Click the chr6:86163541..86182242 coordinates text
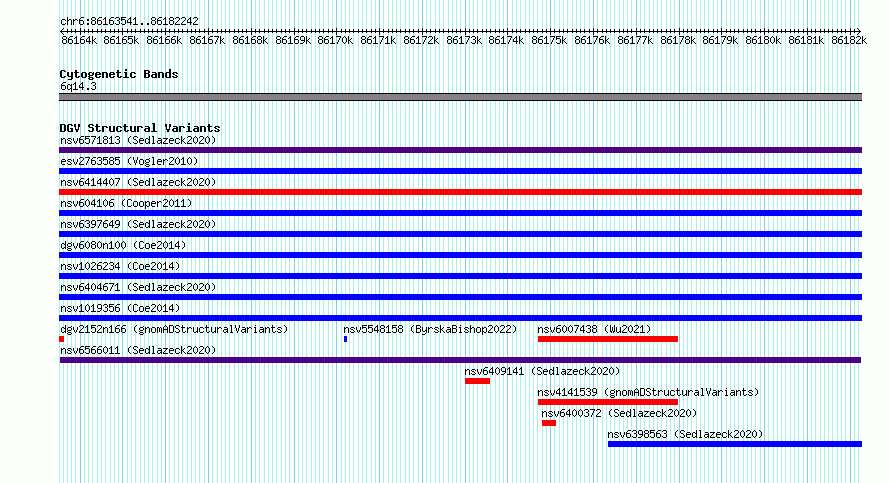Viewport: 890px width, 483px height. (x=129, y=22)
